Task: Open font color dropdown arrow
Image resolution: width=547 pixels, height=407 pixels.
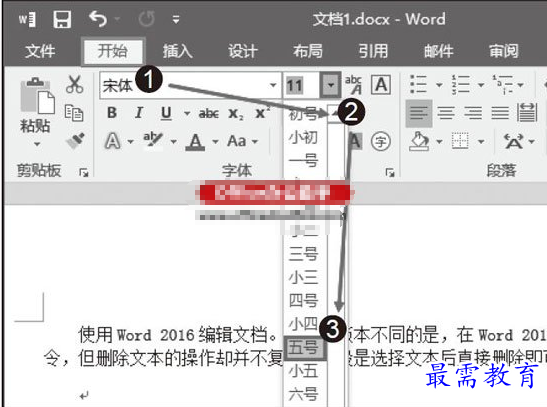Action: click(215, 142)
